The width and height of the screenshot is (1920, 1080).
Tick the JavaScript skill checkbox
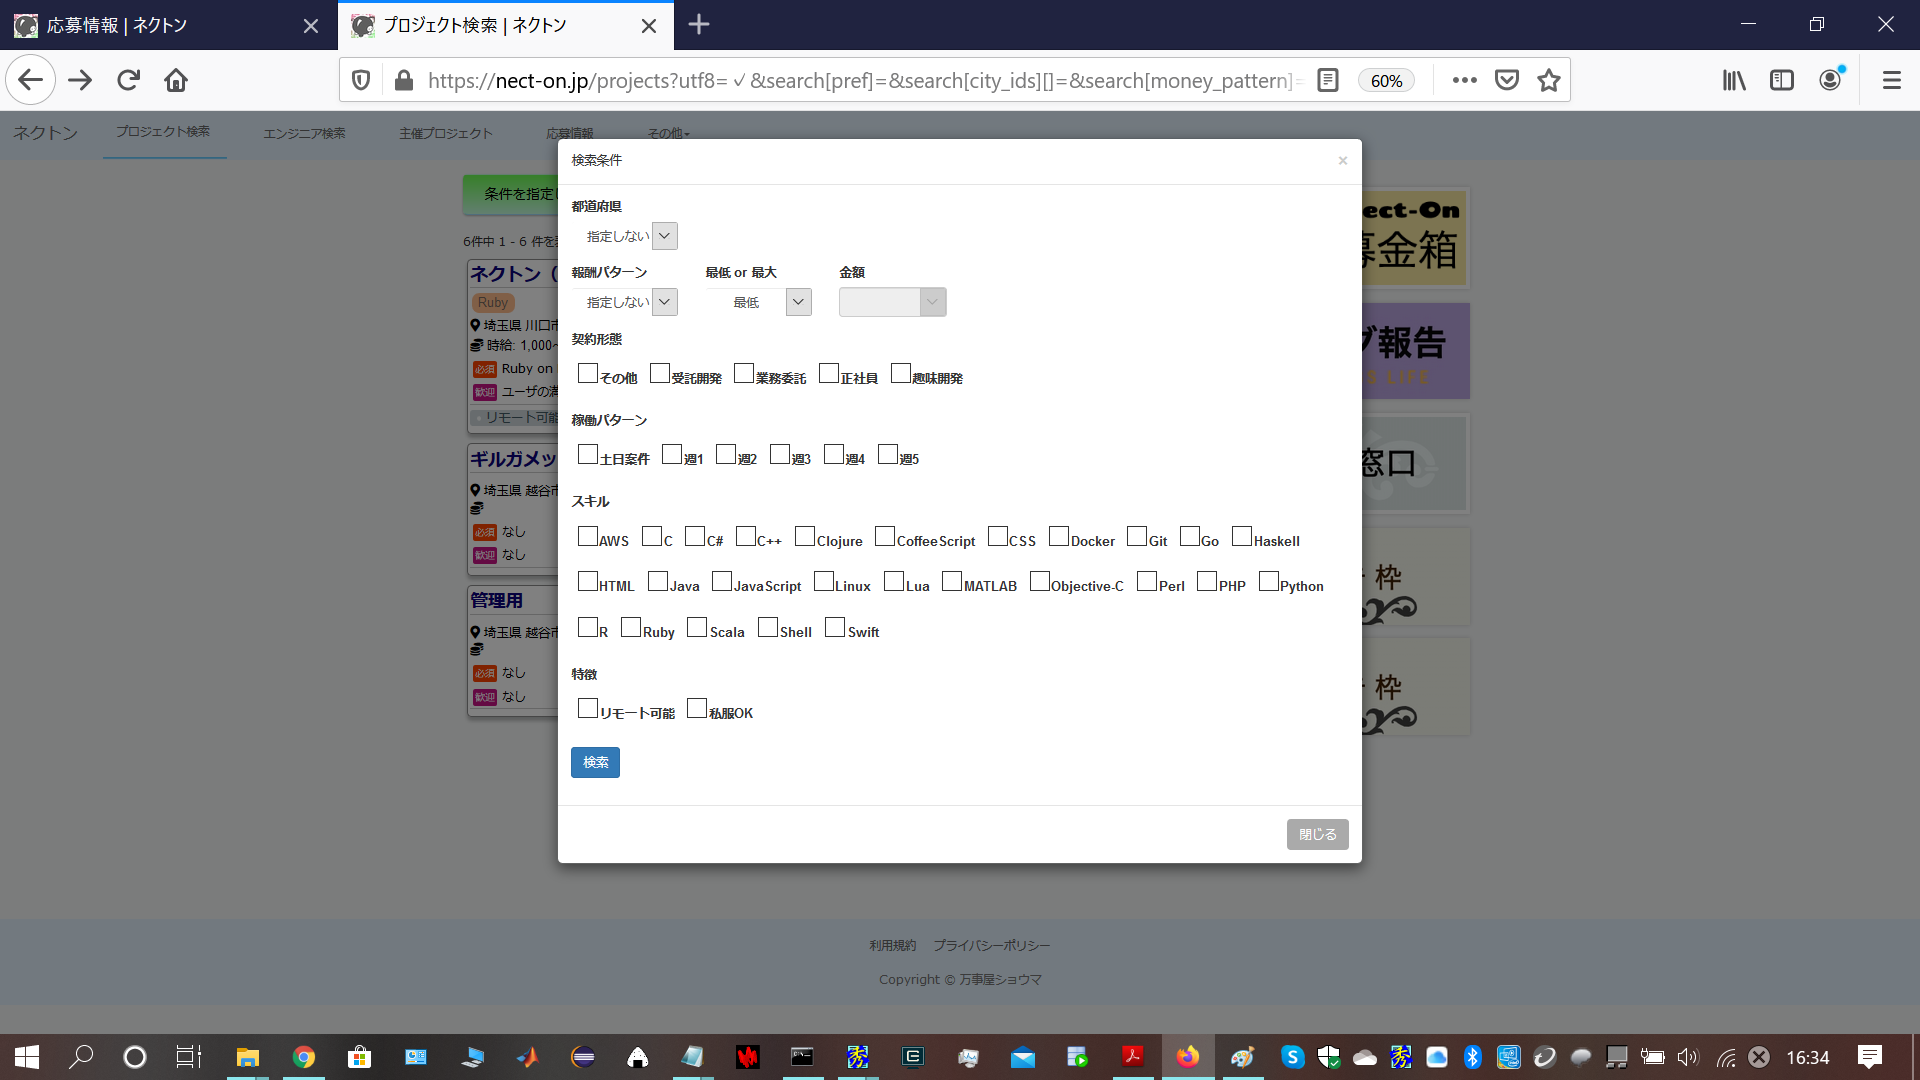click(722, 581)
